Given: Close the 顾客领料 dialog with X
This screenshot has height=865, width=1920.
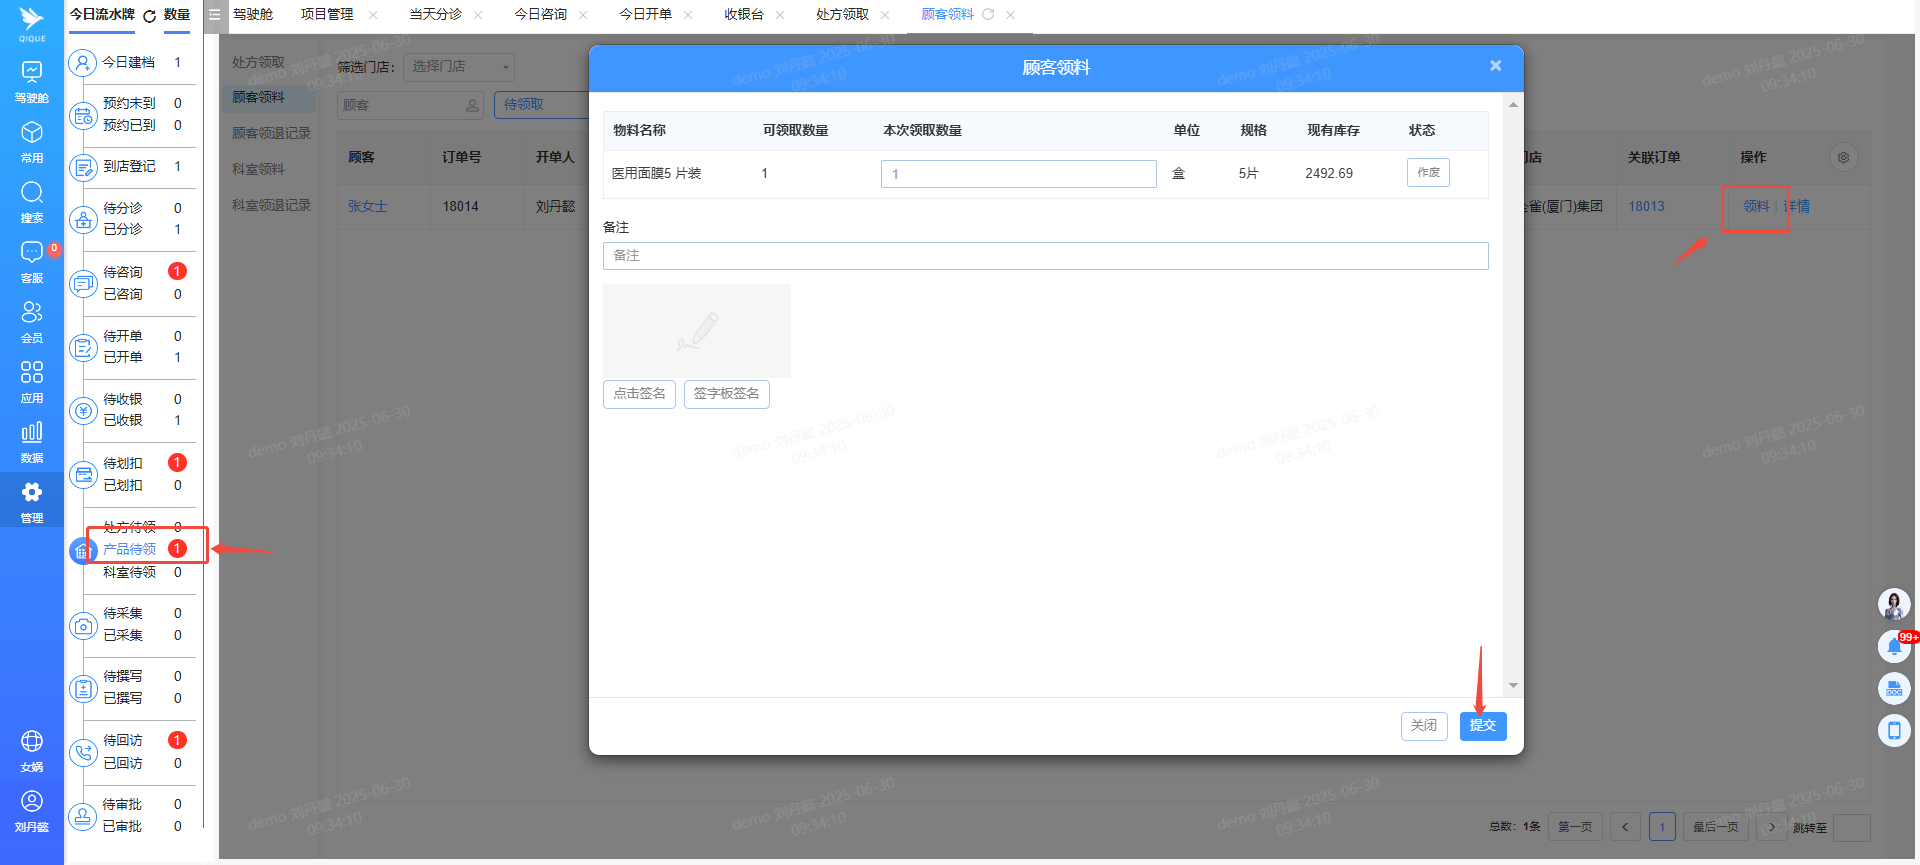Looking at the screenshot, I should (x=1495, y=66).
